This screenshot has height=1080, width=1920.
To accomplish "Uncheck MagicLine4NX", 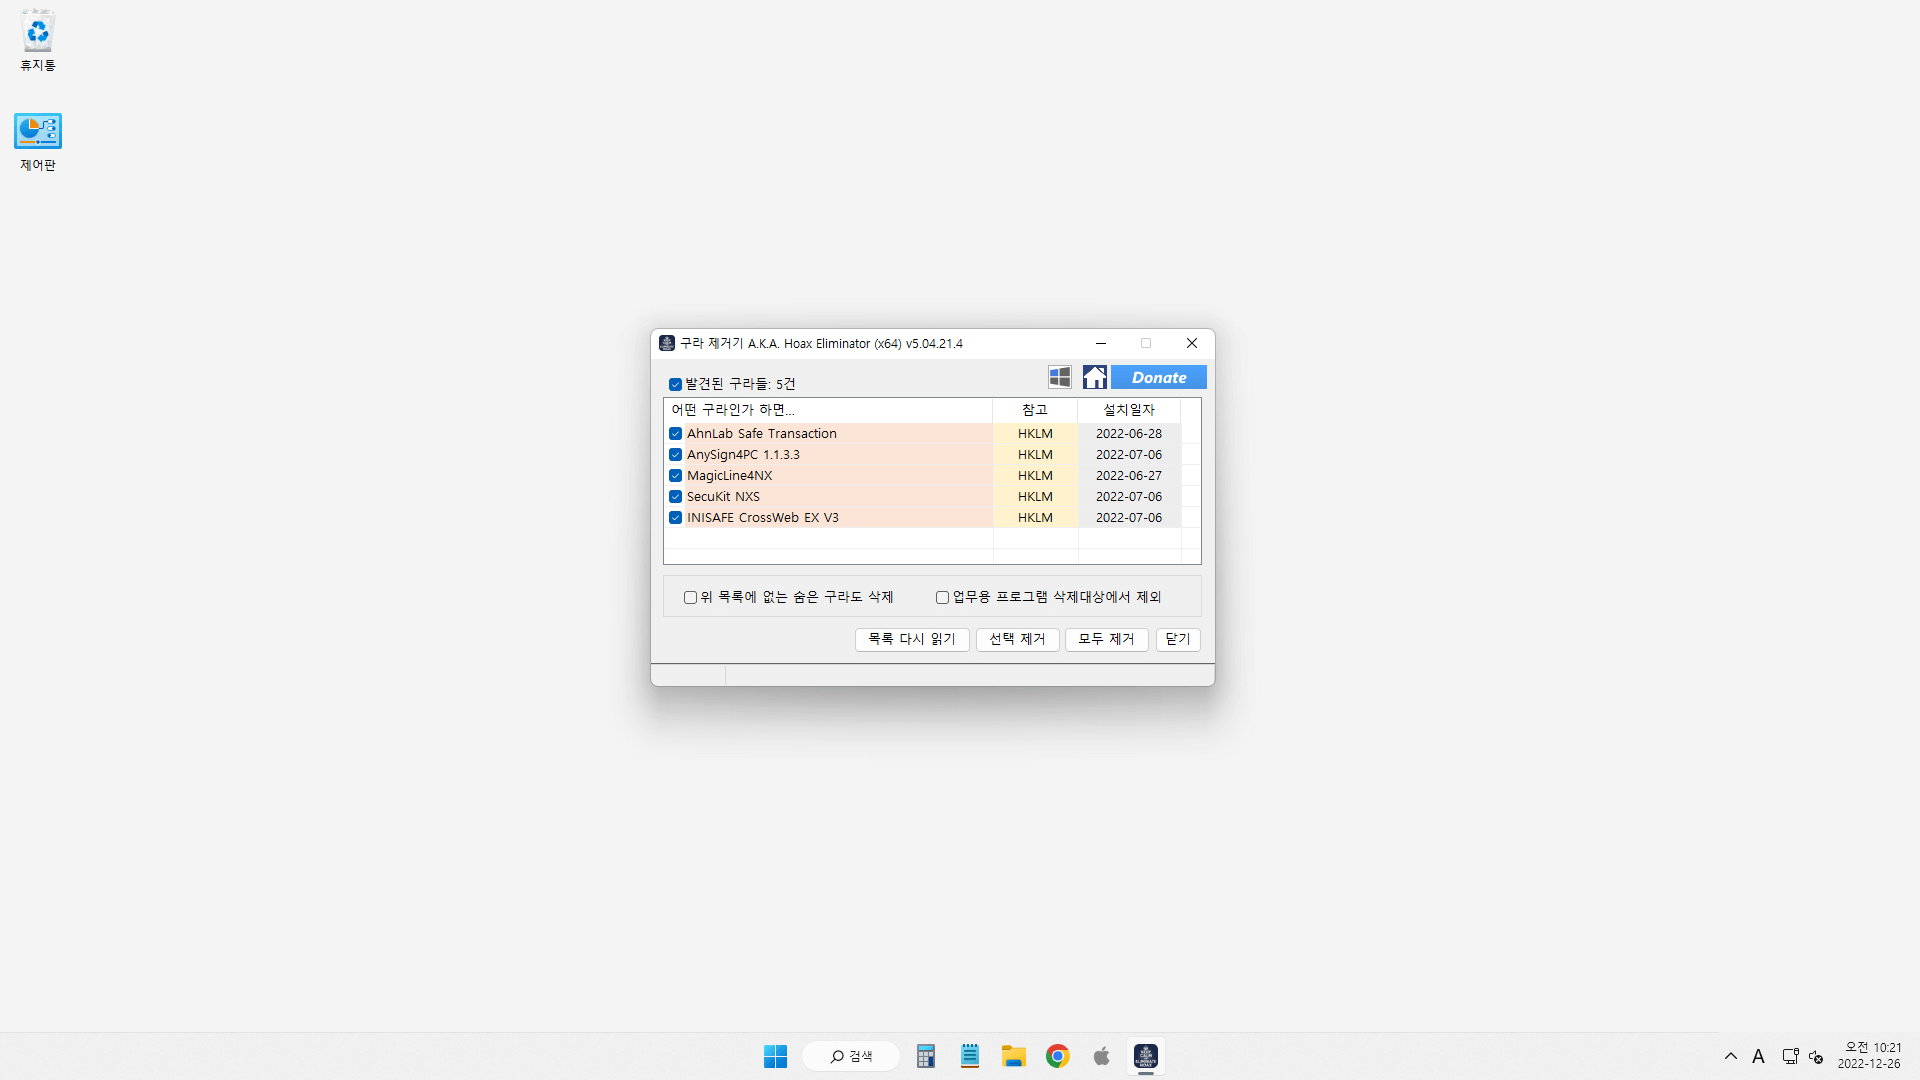I will pyautogui.click(x=676, y=476).
